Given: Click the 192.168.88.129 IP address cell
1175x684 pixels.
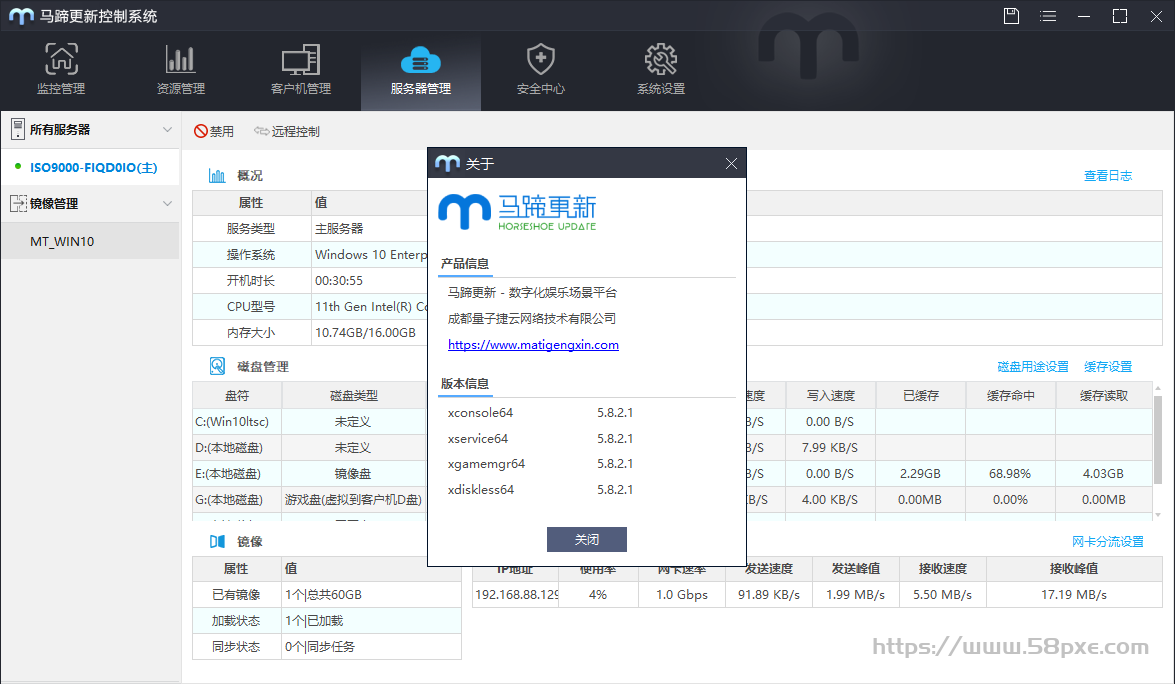Looking at the screenshot, I should pyautogui.click(x=516, y=594).
